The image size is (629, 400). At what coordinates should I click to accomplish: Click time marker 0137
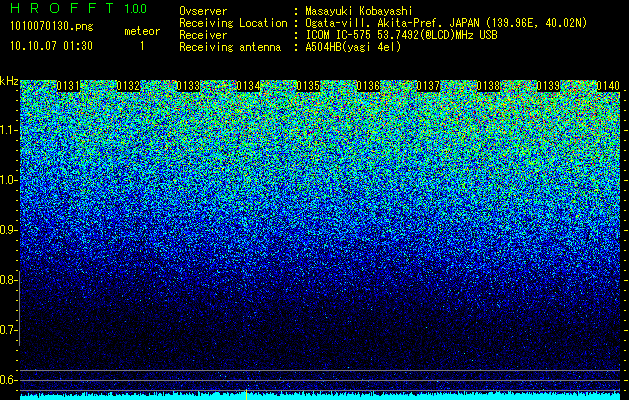coord(428,86)
